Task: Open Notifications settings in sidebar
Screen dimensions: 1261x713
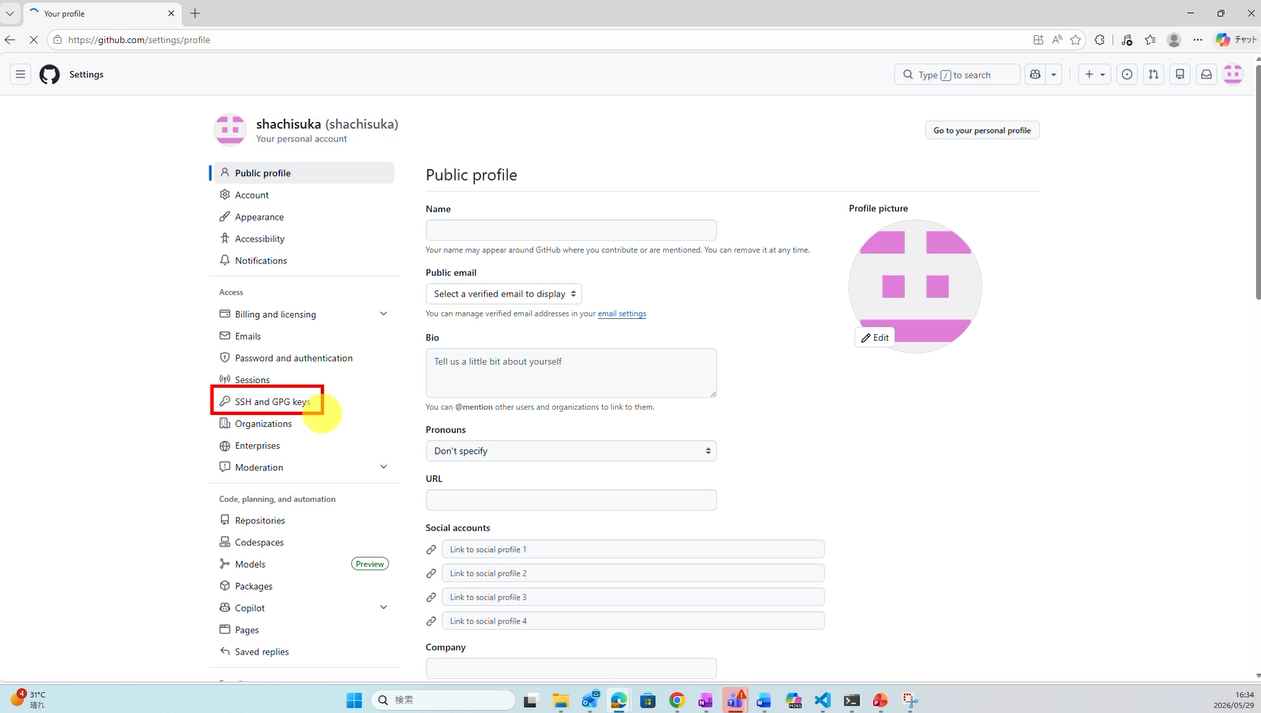Action: pos(304,261)
